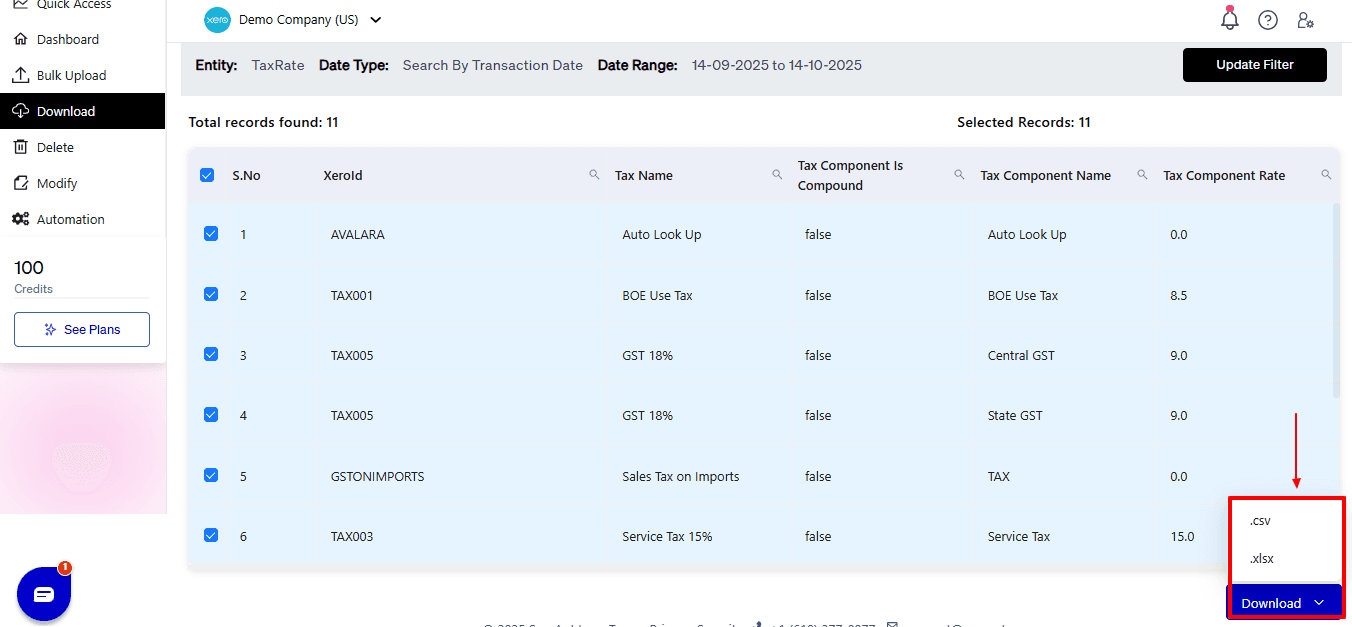Image resolution: width=1352 pixels, height=627 pixels.
Task: Open the Automation sidebar section
Action: click(x=21, y=218)
